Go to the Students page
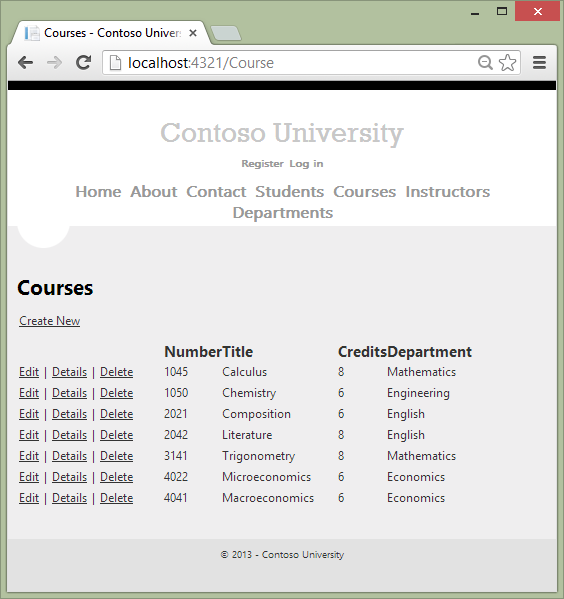Image resolution: width=564 pixels, height=599 pixels. tap(290, 192)
